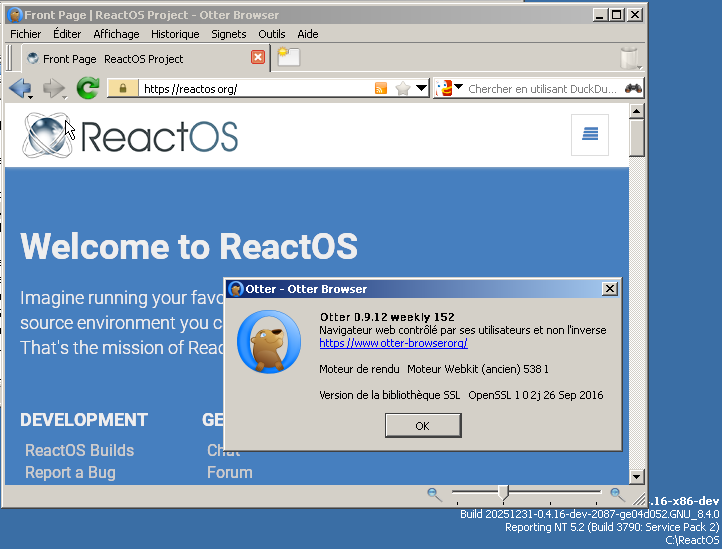Reload the page with the green refresh icon
722x549 pixels.
(x=88, y=89)
